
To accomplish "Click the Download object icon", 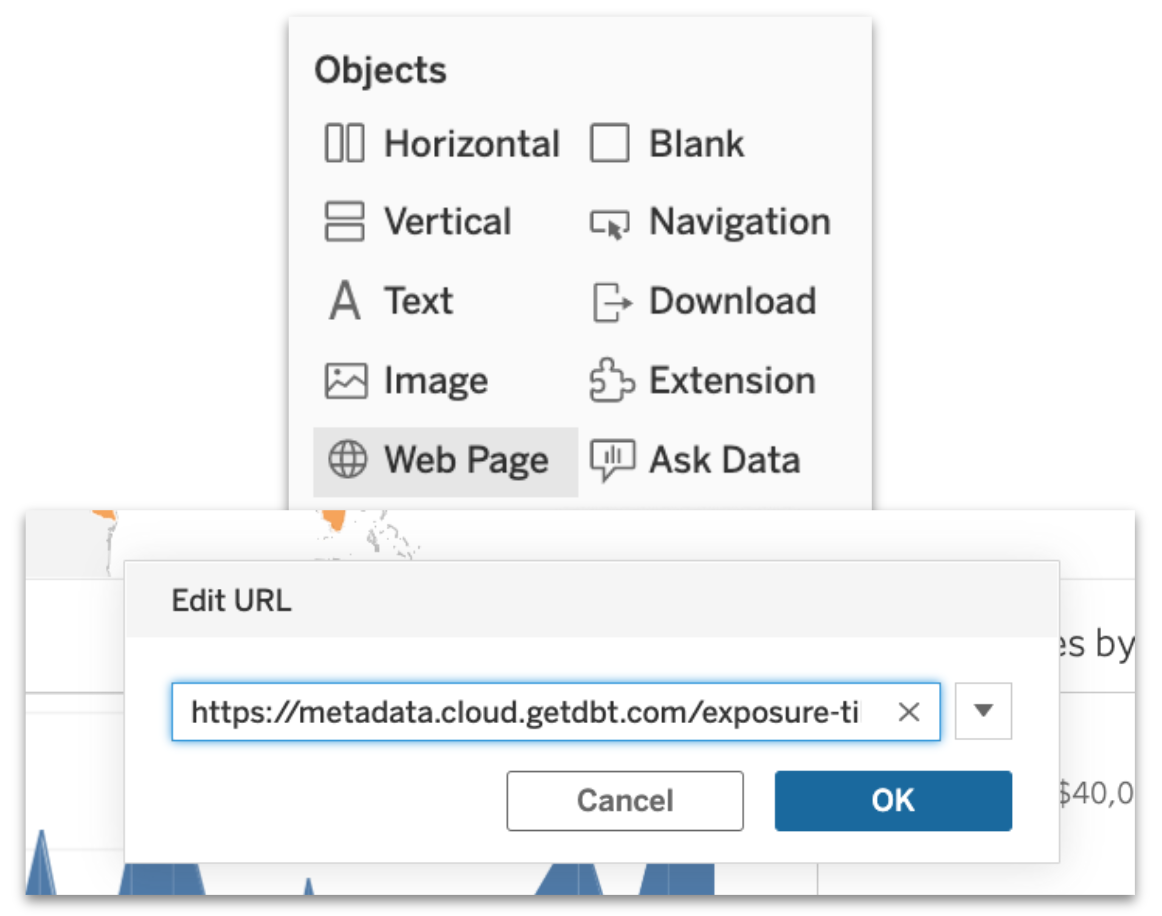I will point(613,301).
